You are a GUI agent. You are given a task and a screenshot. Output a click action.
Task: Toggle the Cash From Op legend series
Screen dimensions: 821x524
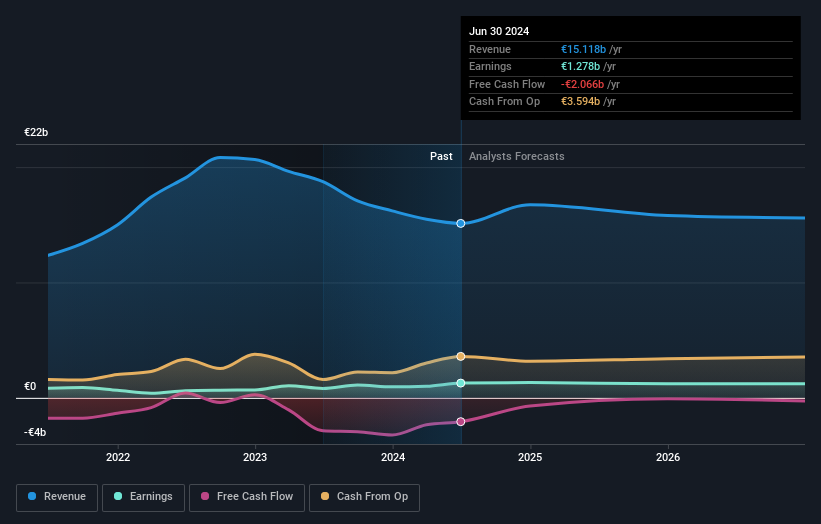coord(364,497)
